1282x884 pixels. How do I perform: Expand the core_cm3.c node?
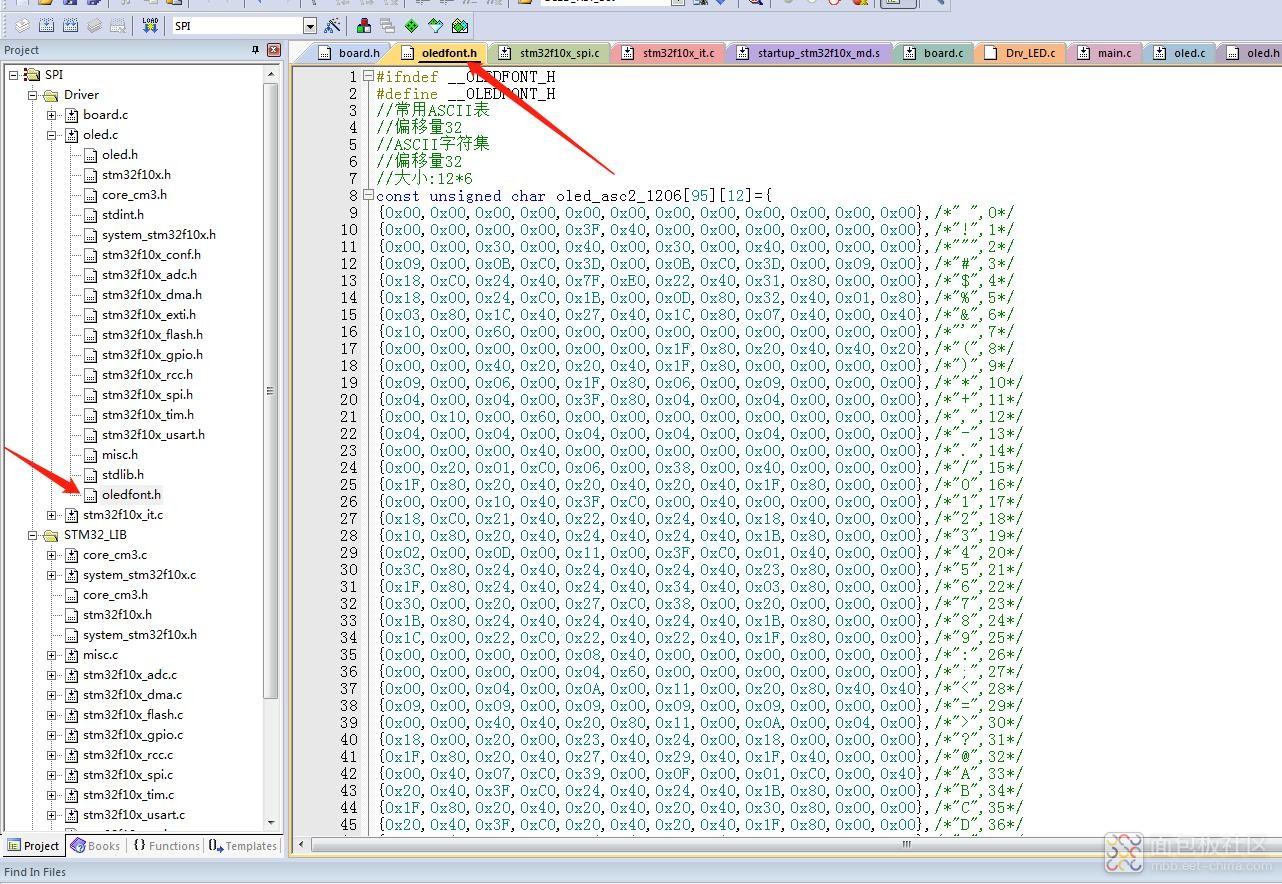[52, 555]
